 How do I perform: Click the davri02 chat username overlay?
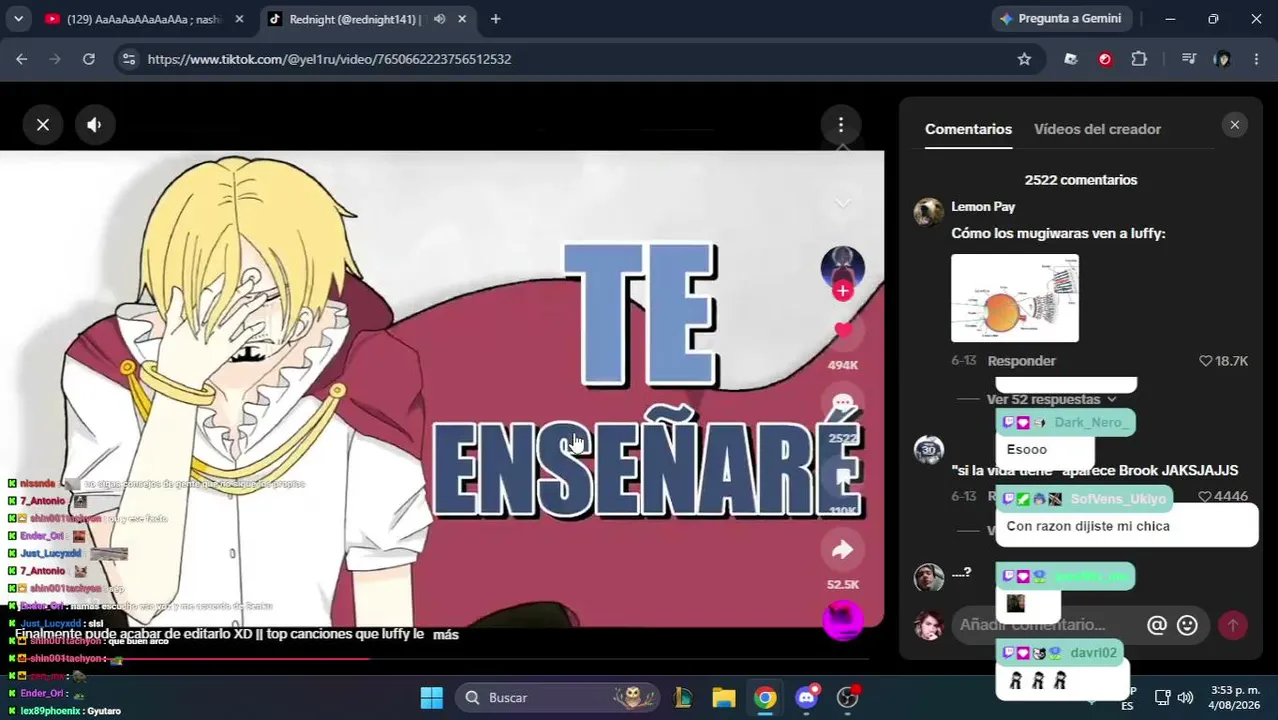[1093, 653]
